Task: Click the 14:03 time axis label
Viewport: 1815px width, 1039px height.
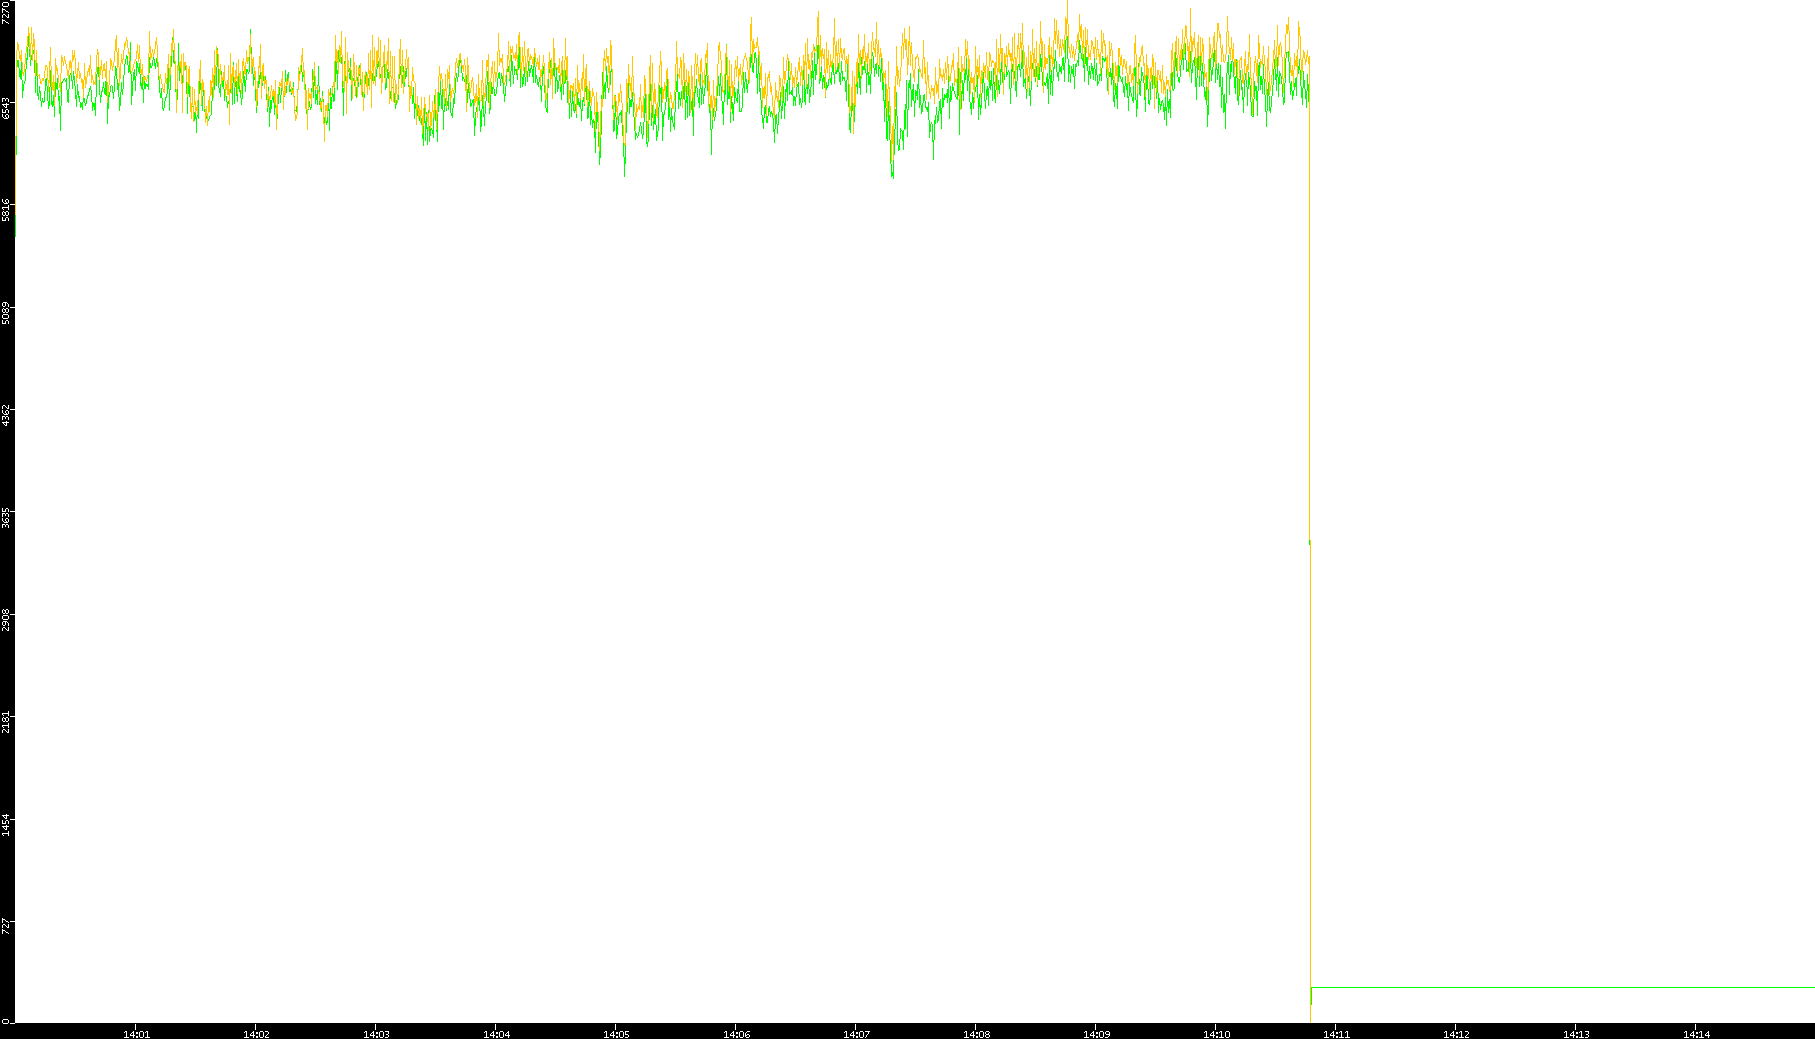Action: [376, 1034]
